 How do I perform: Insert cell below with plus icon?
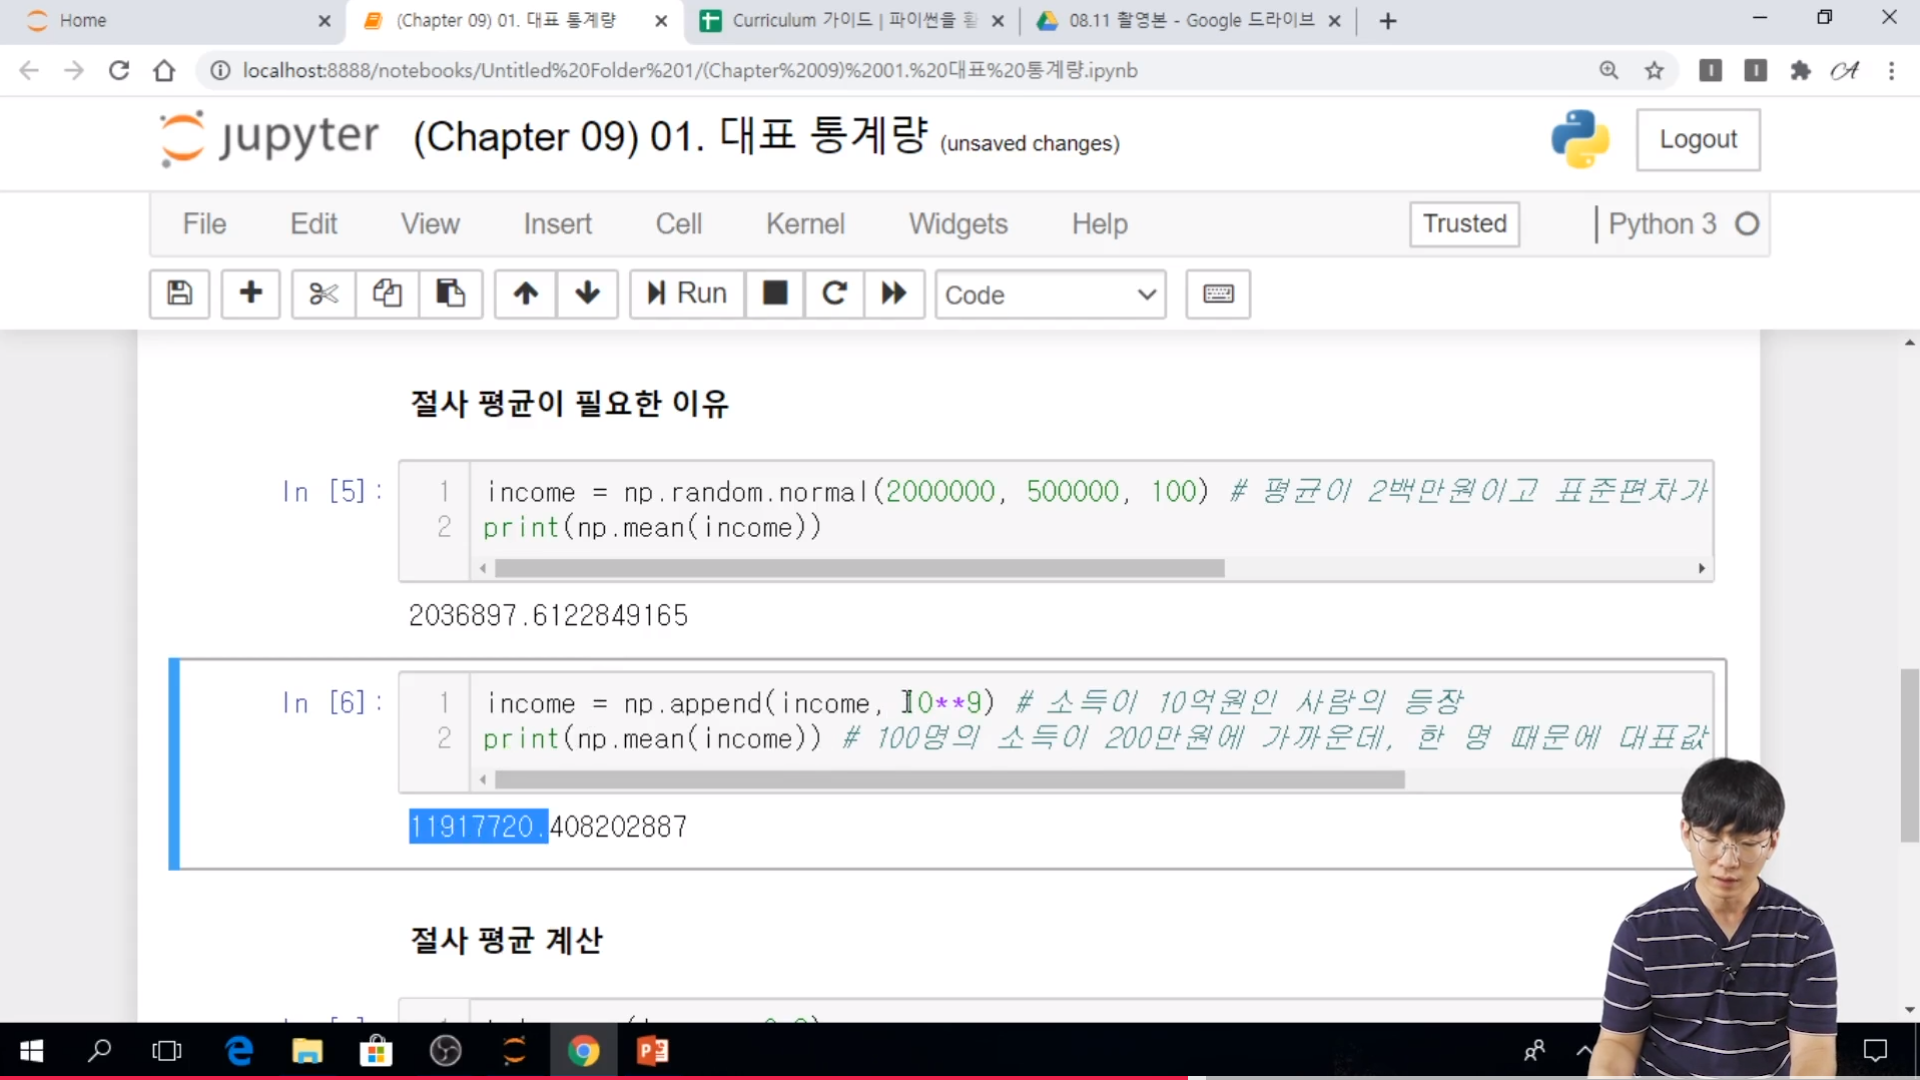click(251, 294)
